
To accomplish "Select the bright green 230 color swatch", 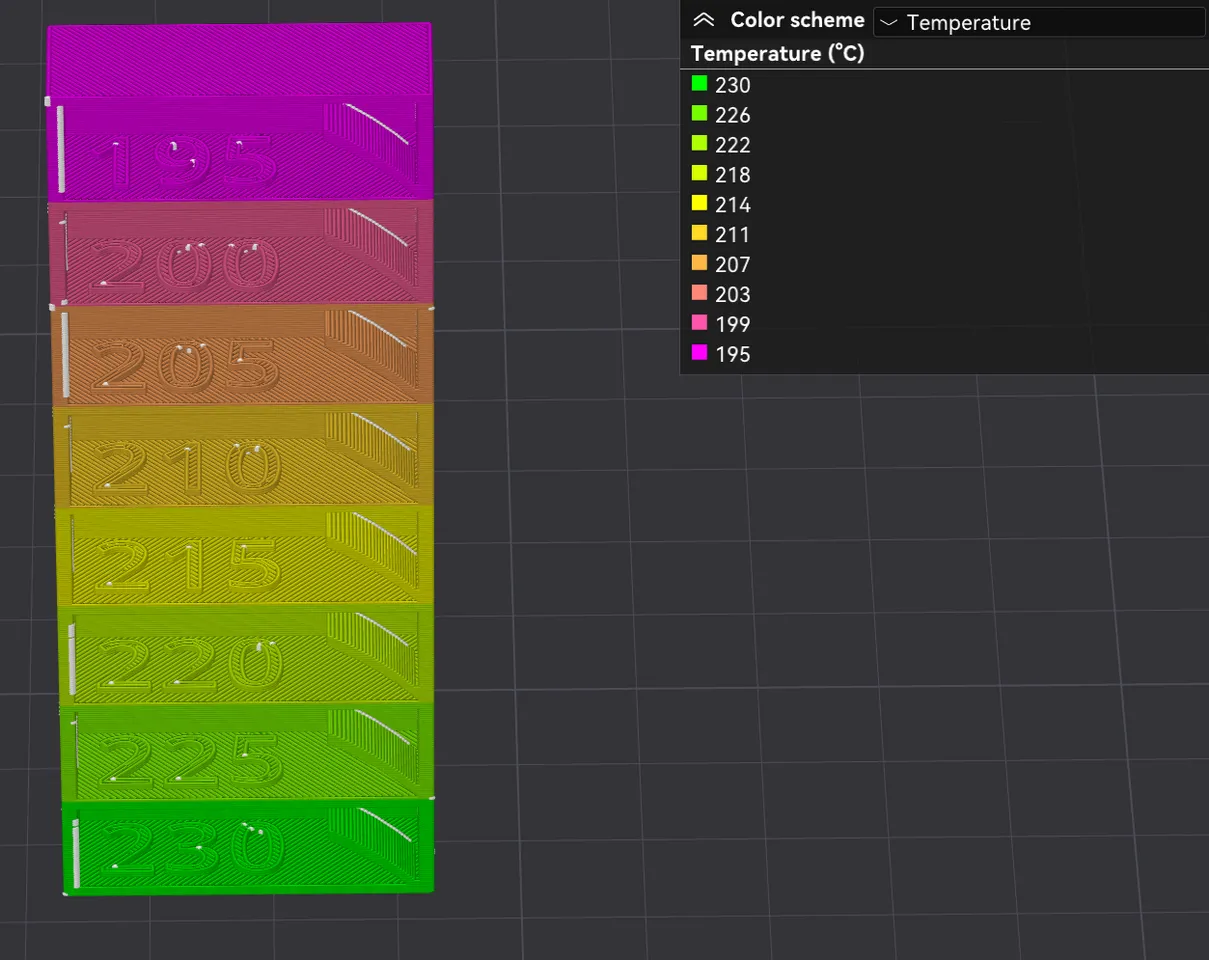I will [x=699, y=84].
